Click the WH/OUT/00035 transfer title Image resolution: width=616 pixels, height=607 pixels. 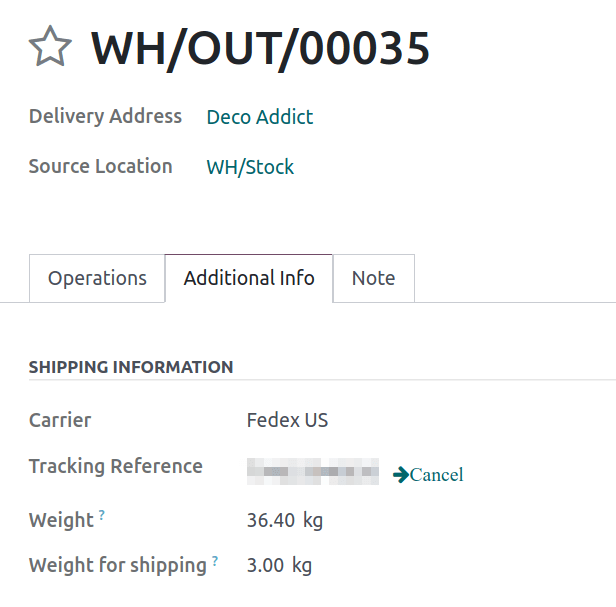click(260, 47)
